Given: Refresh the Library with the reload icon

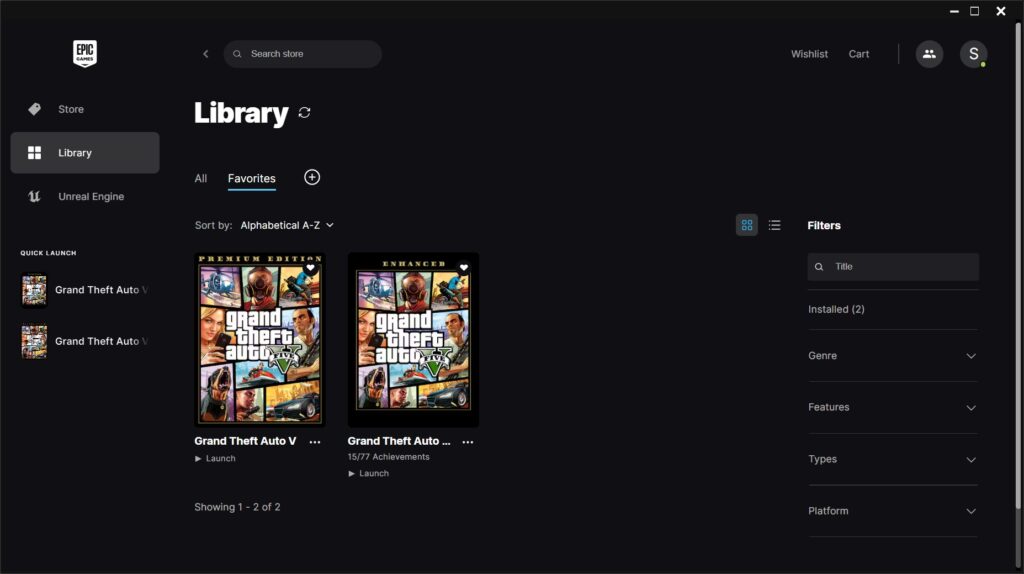Looking at the screenshot, I should (304, 113).
